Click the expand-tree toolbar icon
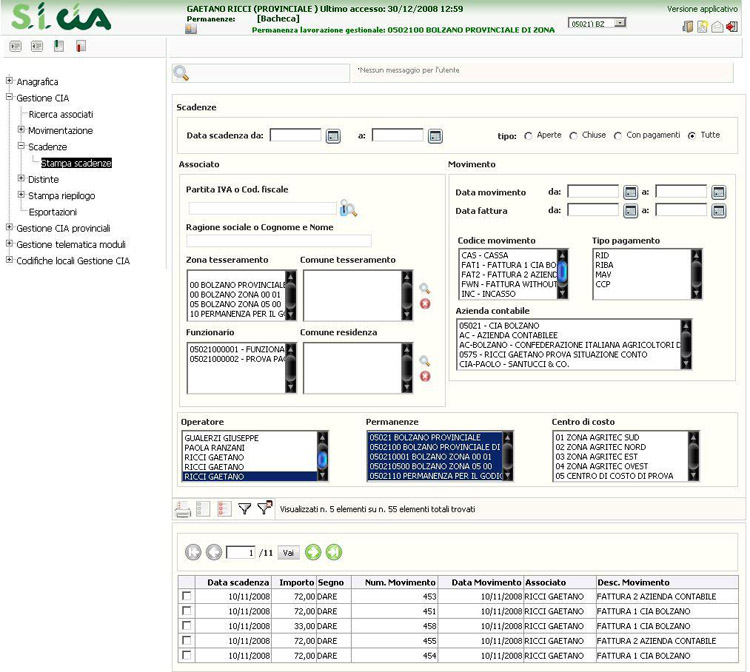 pos(16,46)
